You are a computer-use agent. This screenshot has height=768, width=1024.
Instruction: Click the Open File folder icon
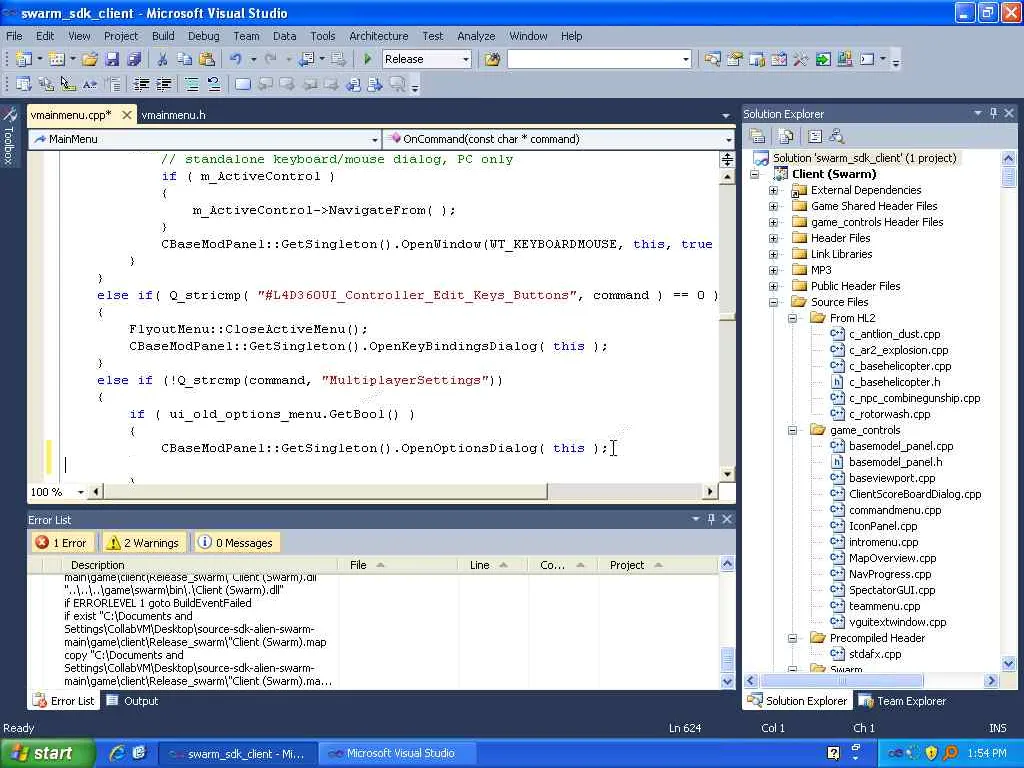[x=89, y=59]
